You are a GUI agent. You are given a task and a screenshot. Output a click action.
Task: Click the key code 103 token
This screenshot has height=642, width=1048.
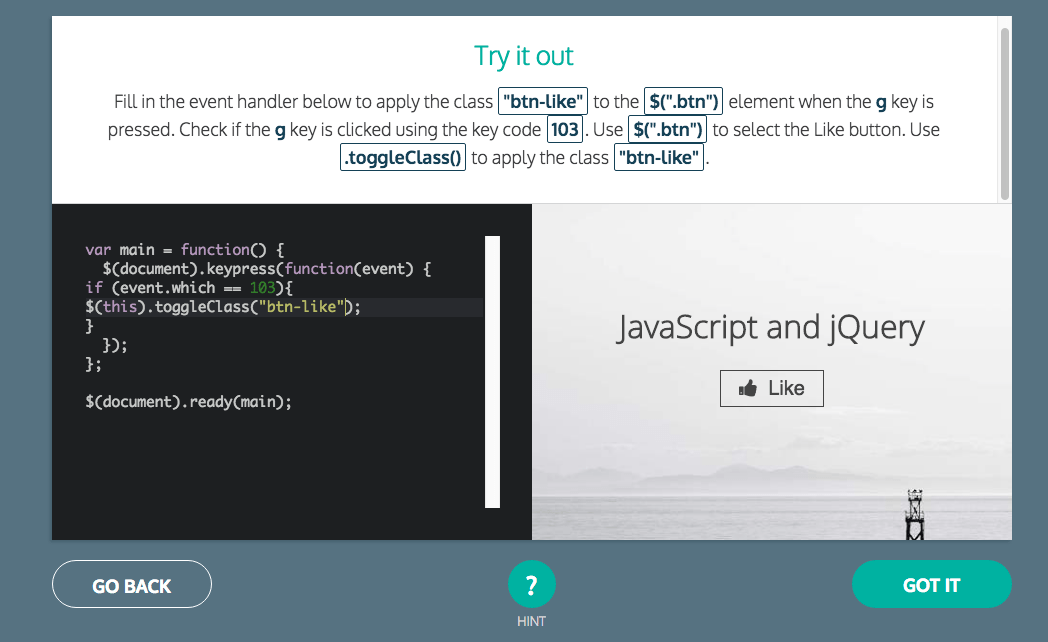click(x=563, y=129)
